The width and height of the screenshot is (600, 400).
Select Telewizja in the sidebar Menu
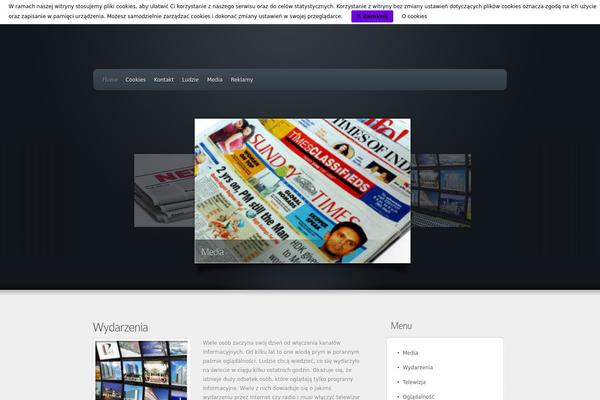(414, 382)
